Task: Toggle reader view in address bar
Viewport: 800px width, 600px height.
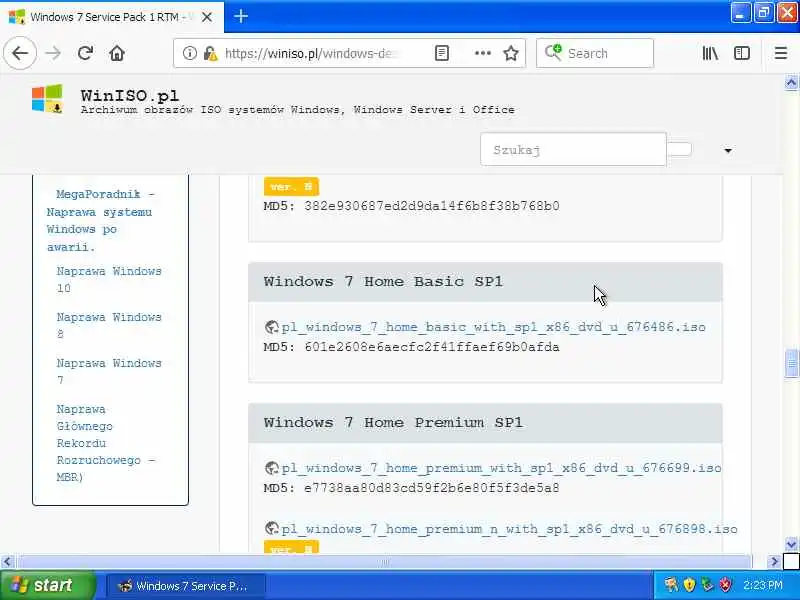Action: click(442, 53)
